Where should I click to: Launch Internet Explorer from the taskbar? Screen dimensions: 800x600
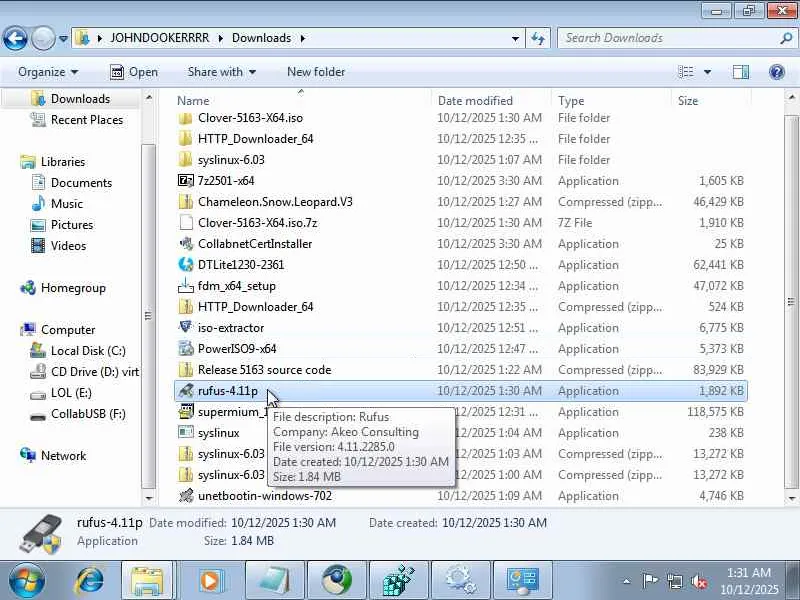tap(90, 581)
